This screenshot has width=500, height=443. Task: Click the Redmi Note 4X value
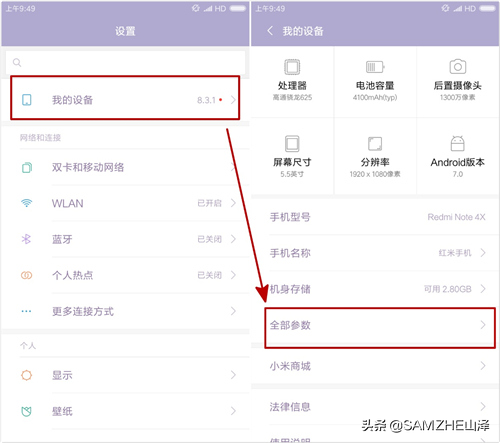456,217
